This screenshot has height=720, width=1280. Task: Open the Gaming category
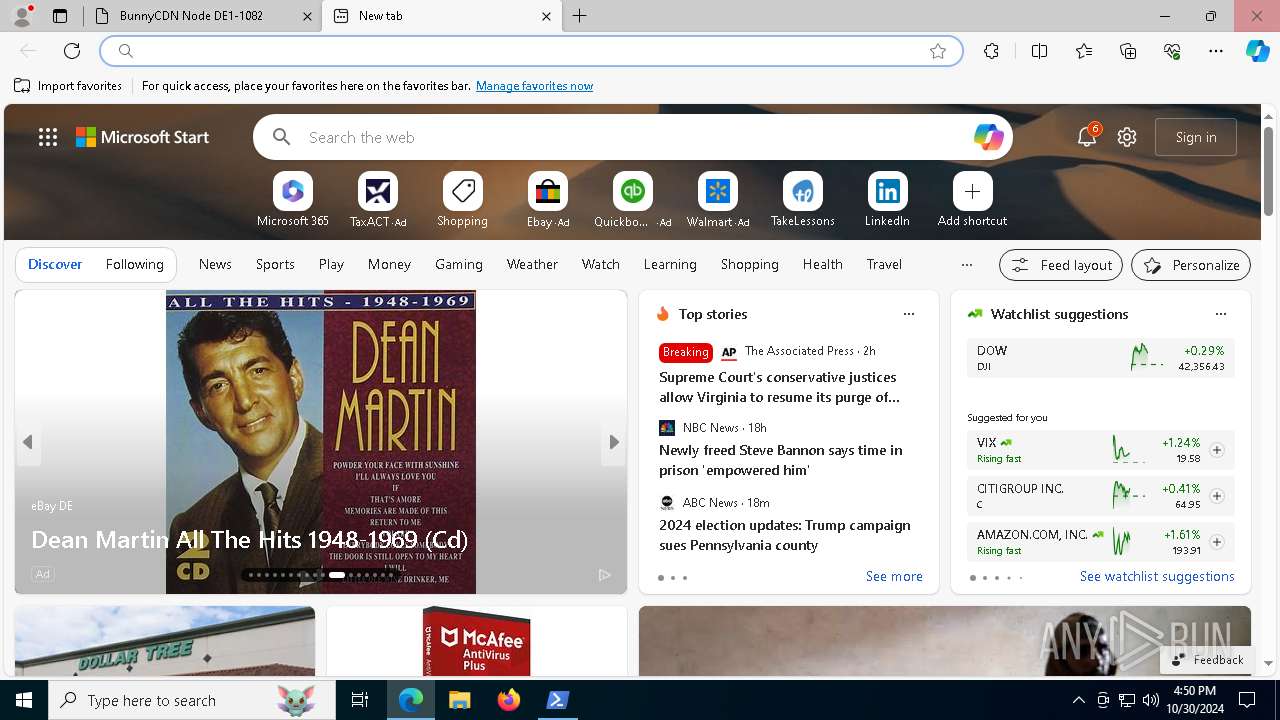coord(459,265)
